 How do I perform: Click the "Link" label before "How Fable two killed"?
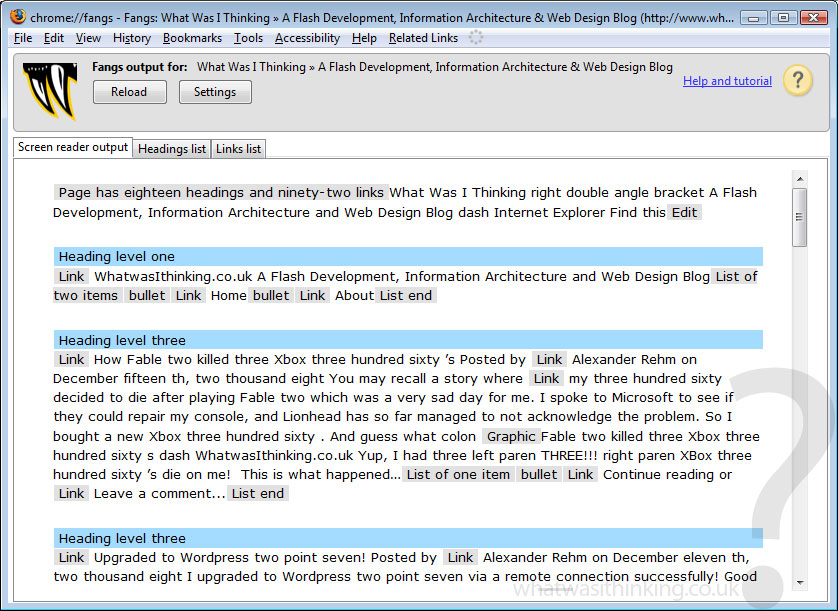tap(71, 359)
